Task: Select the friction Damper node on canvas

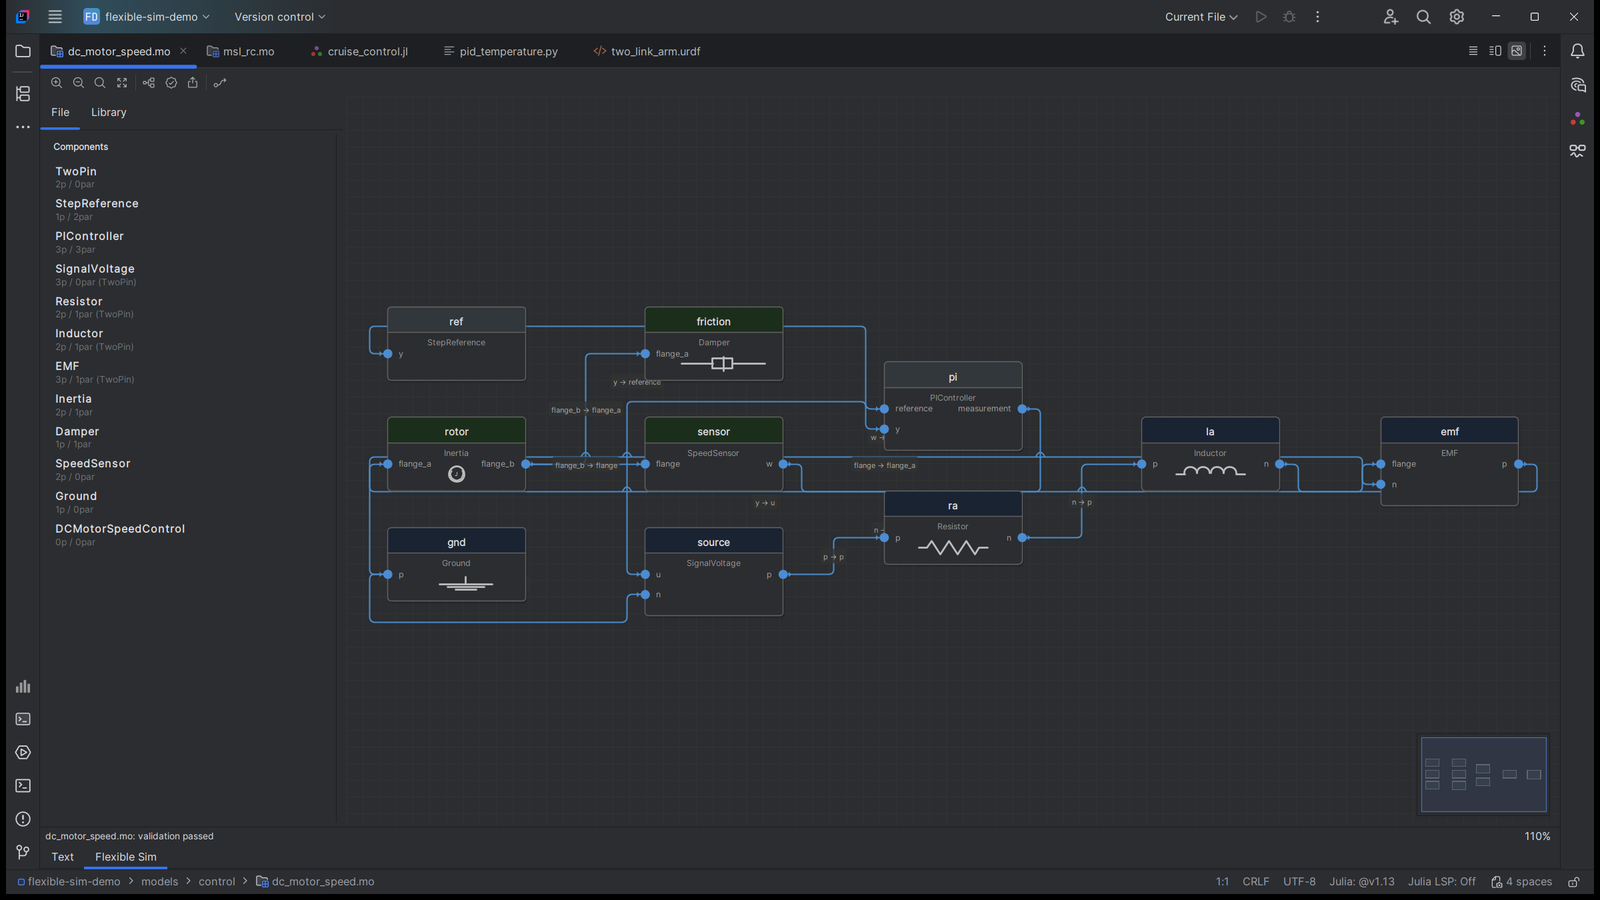Action: (714, 344)
